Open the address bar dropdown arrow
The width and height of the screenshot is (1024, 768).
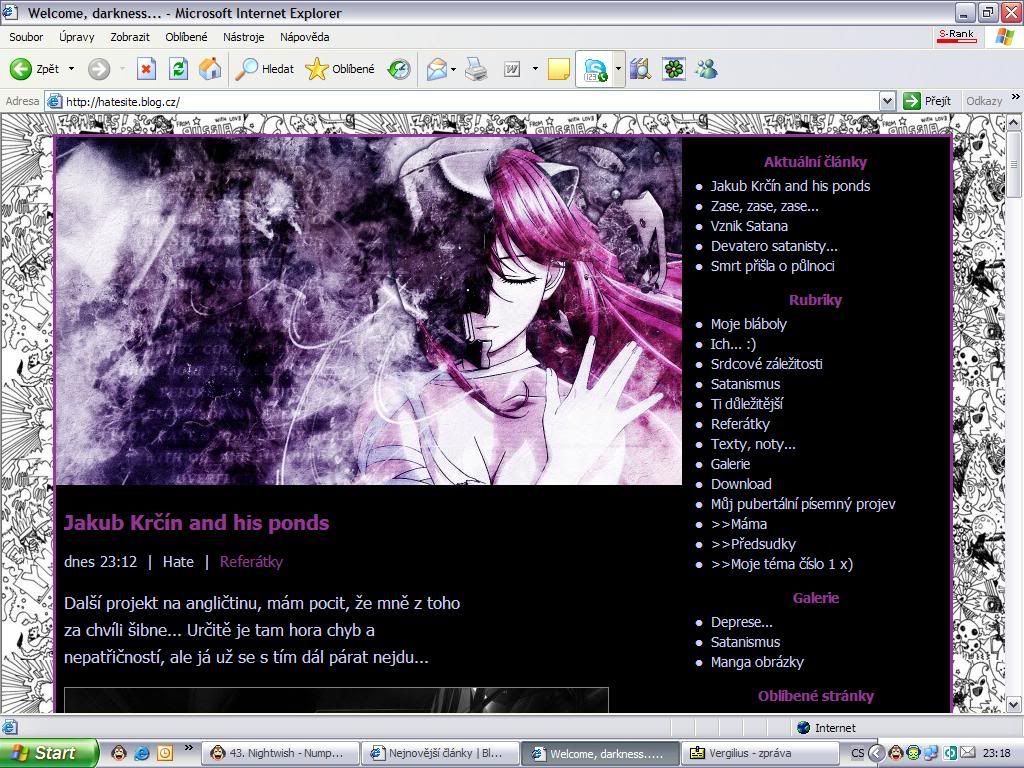[x=888, y=100]
